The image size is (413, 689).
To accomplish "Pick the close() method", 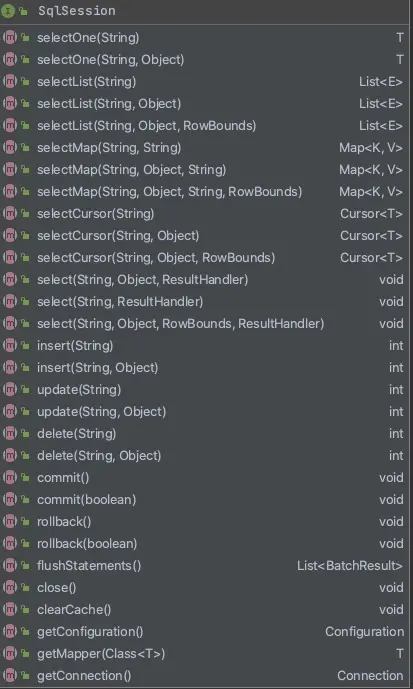I will pyautogui.click(x=206, y=587).
